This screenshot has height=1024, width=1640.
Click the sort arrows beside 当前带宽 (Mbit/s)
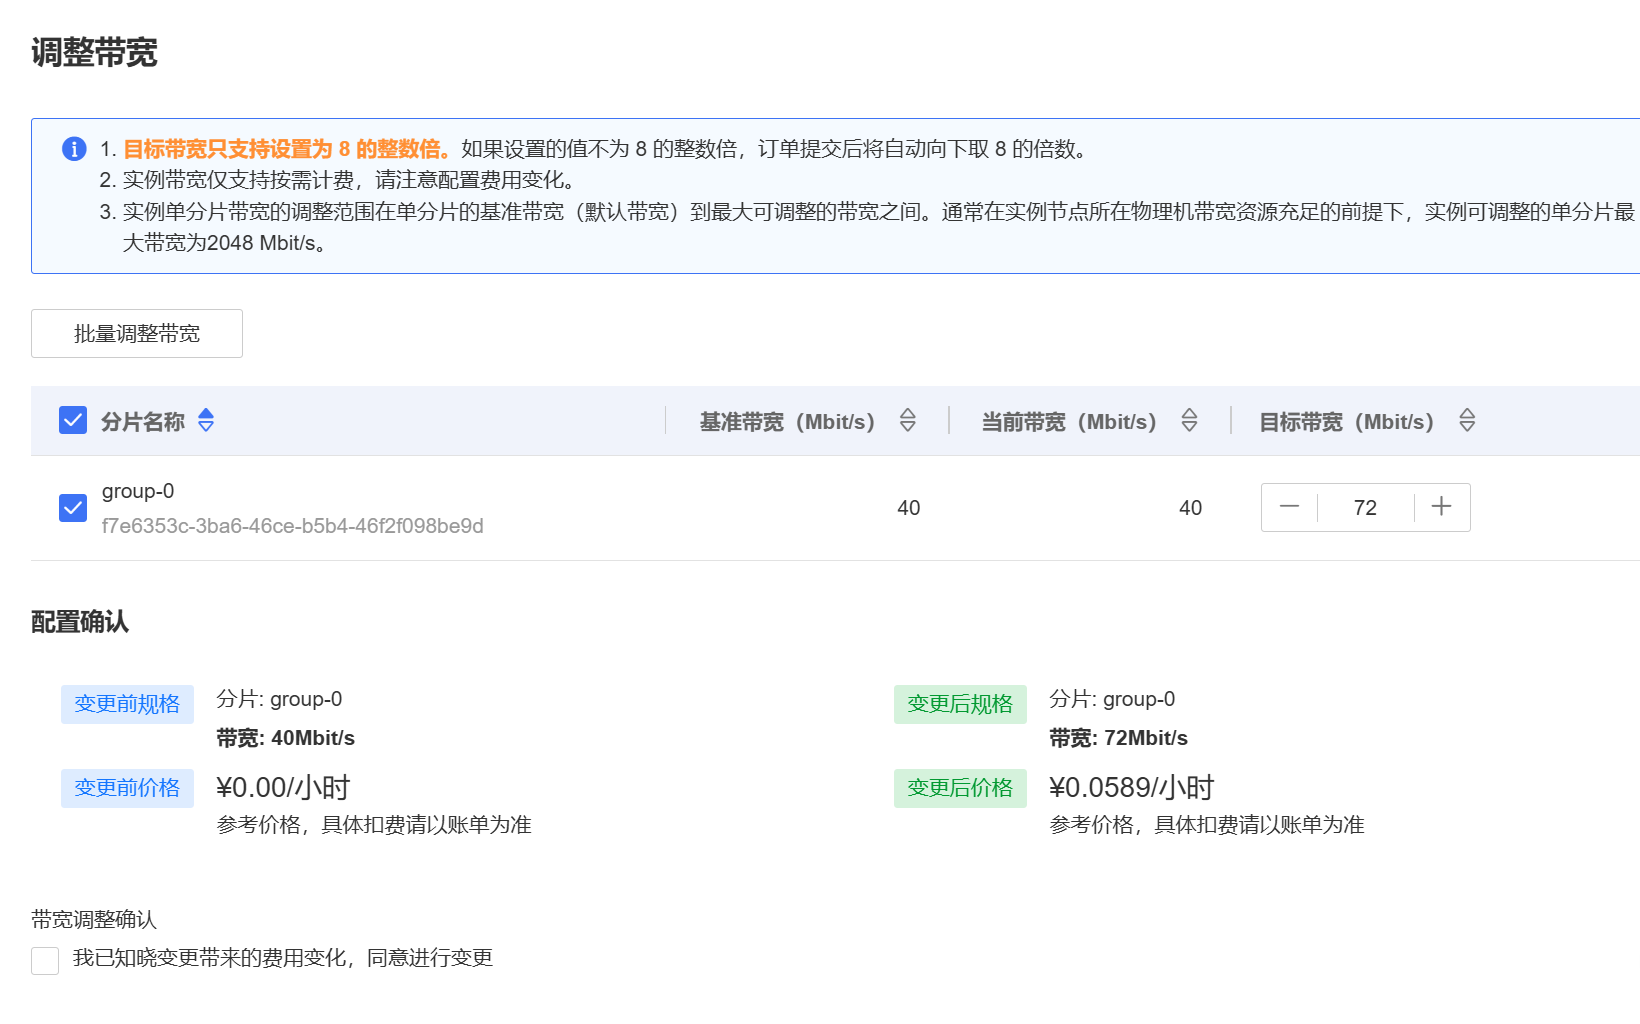point(1189,420)
